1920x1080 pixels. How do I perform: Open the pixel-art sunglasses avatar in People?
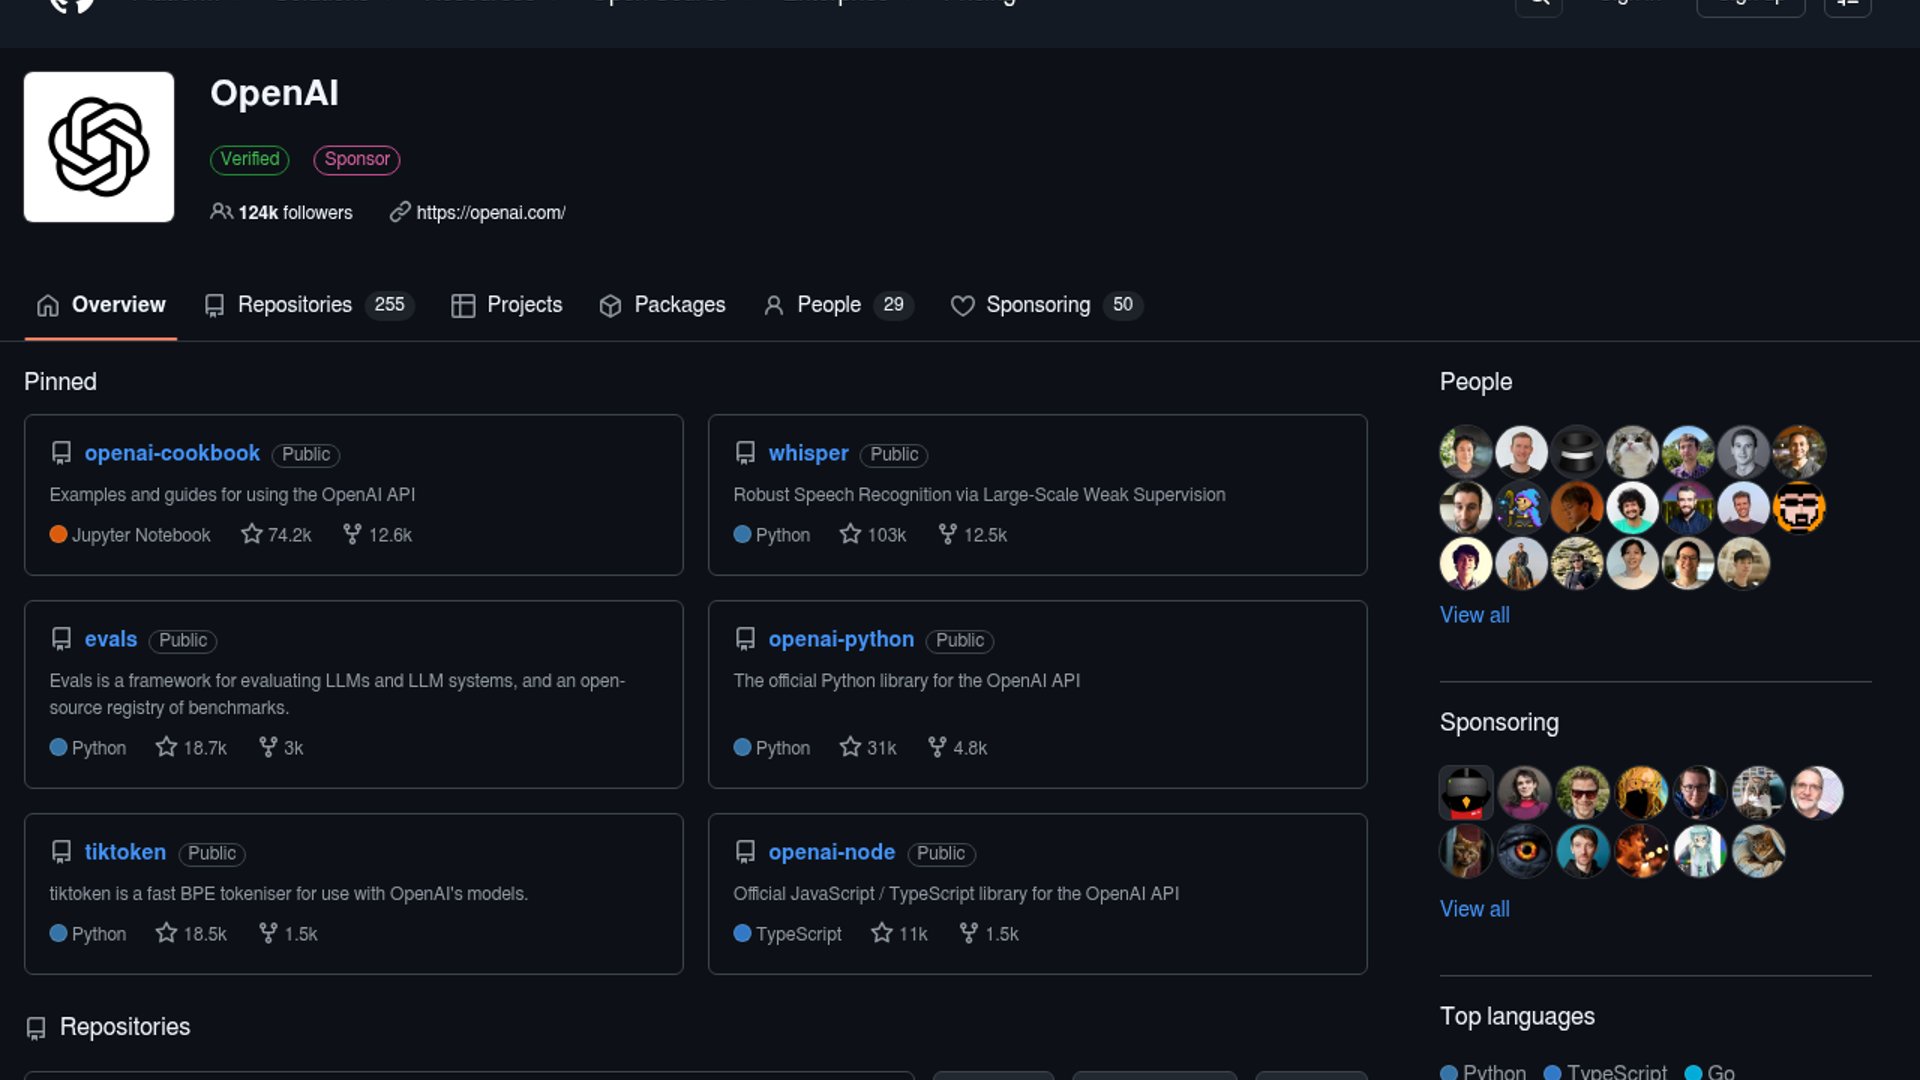(1799, 508)
